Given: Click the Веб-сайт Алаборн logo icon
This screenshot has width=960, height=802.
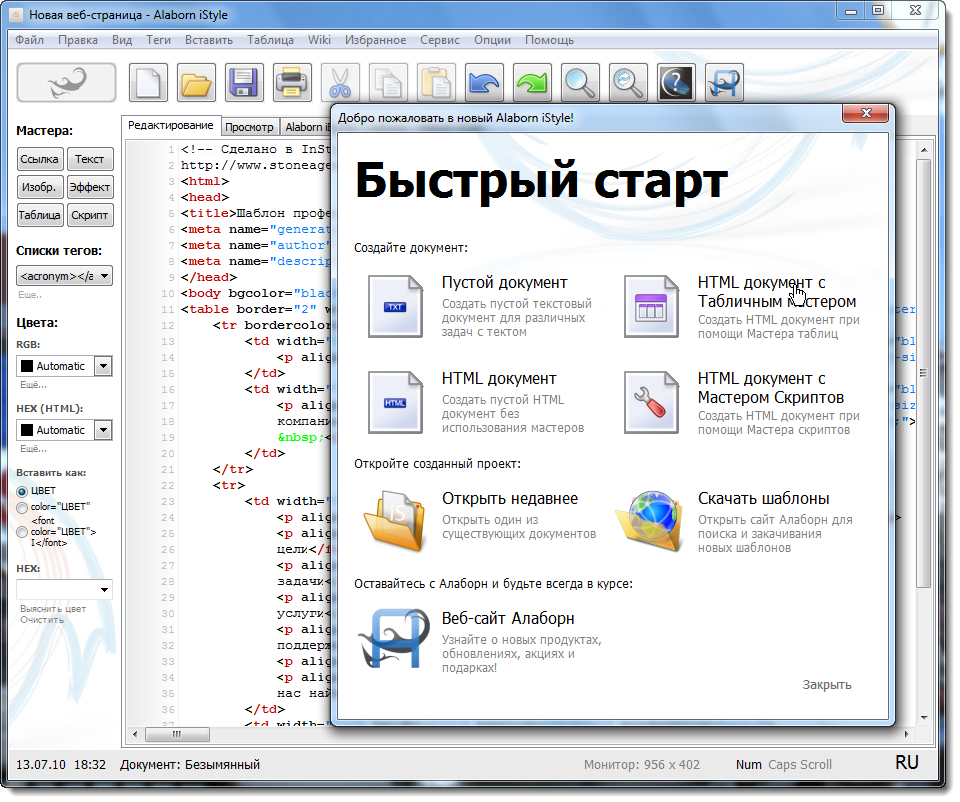Looking at the screenshot, I should point(394,639).
